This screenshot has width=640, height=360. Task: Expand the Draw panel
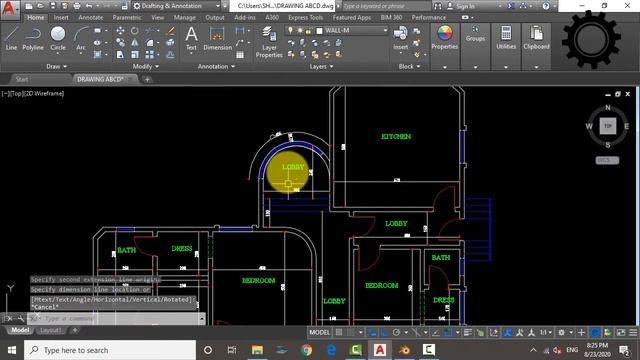click(x=56, y=66)
